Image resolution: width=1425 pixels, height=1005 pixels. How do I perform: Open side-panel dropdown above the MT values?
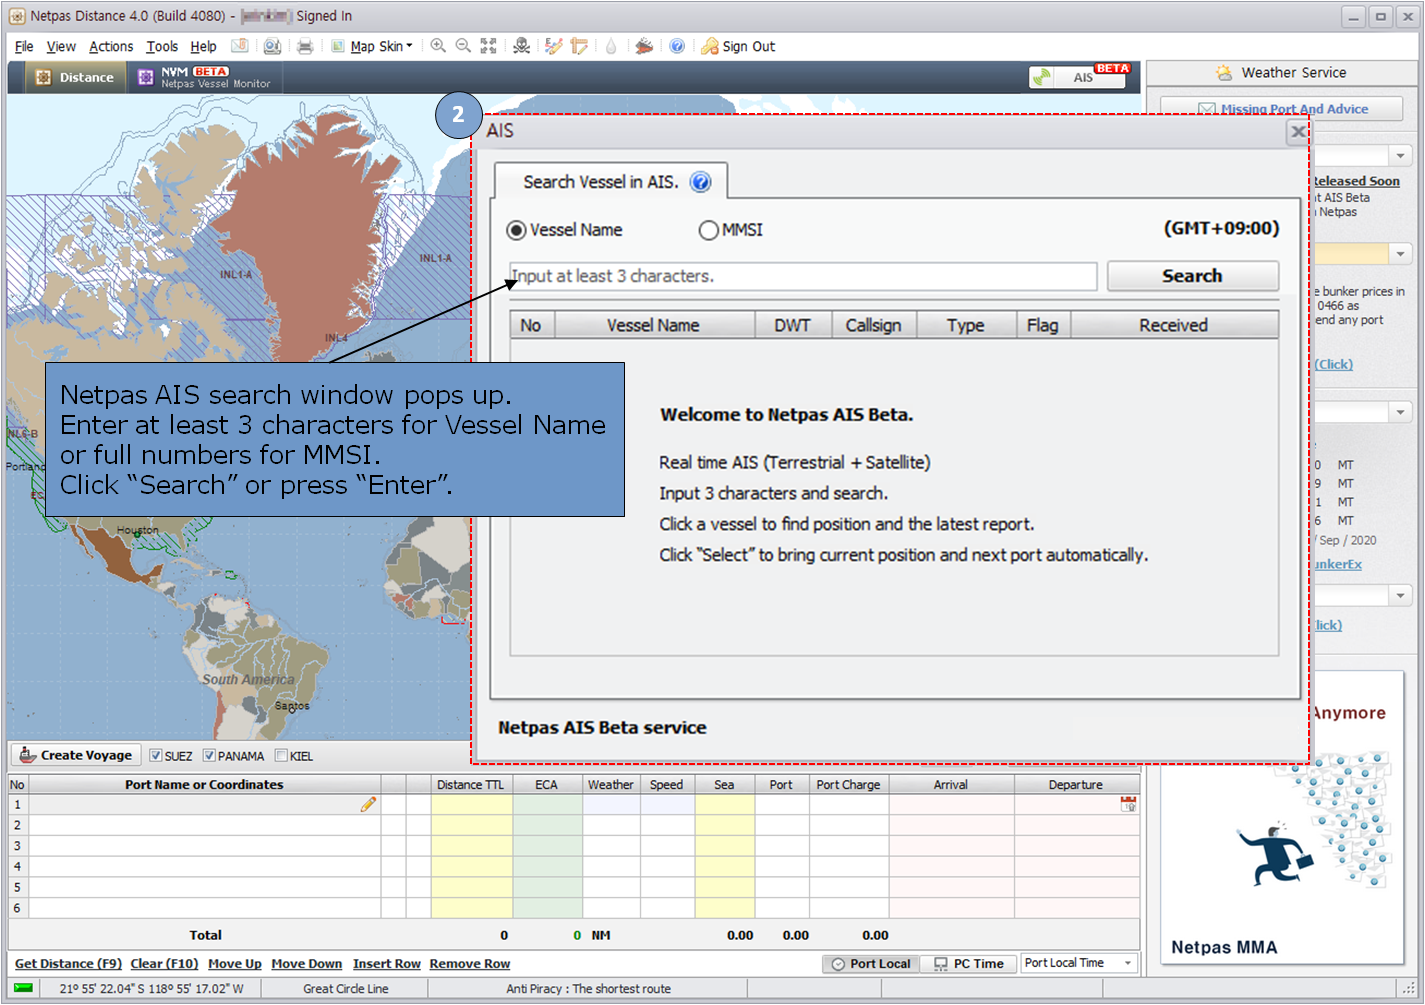tap(1400, 412)
